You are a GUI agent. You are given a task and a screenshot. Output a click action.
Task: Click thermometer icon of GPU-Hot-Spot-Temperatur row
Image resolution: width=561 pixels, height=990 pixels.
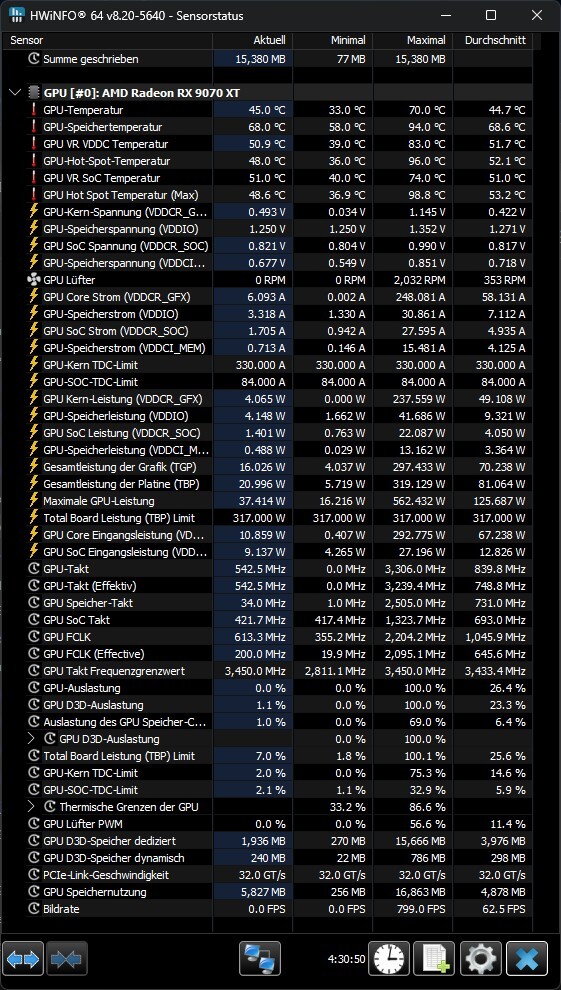coord(34,161)
